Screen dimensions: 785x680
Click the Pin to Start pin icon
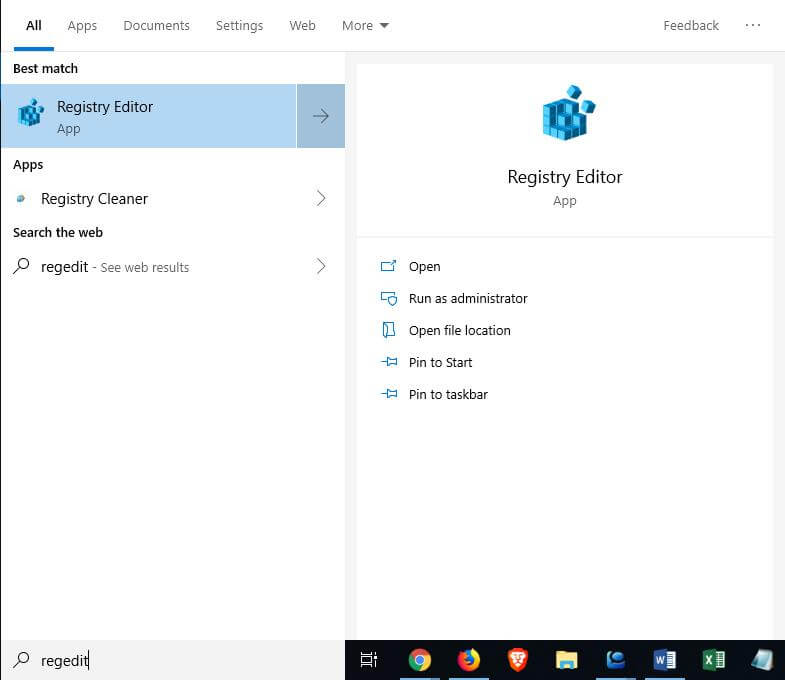389,362
